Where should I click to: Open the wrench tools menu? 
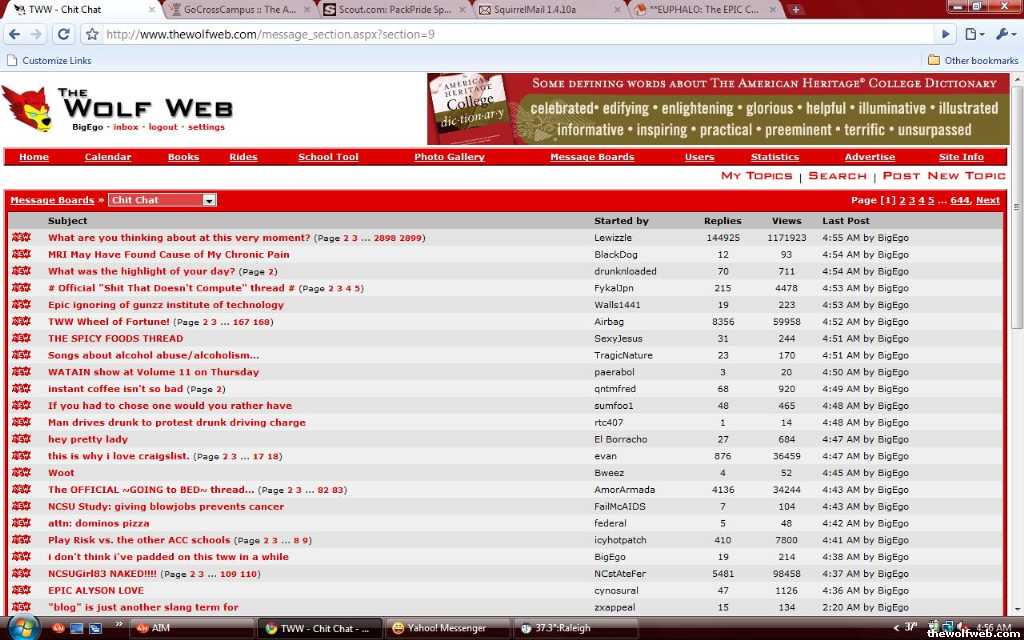point(1003,34)
